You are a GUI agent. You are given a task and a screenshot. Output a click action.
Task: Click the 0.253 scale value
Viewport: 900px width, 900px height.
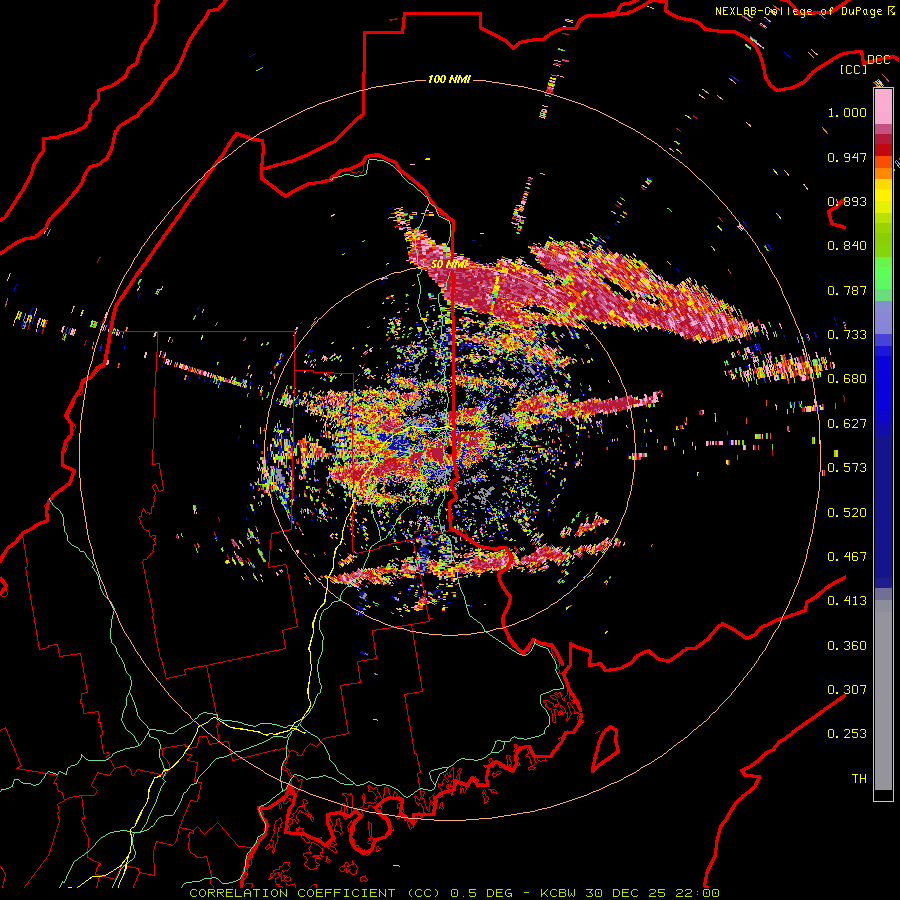pos(847,734)
